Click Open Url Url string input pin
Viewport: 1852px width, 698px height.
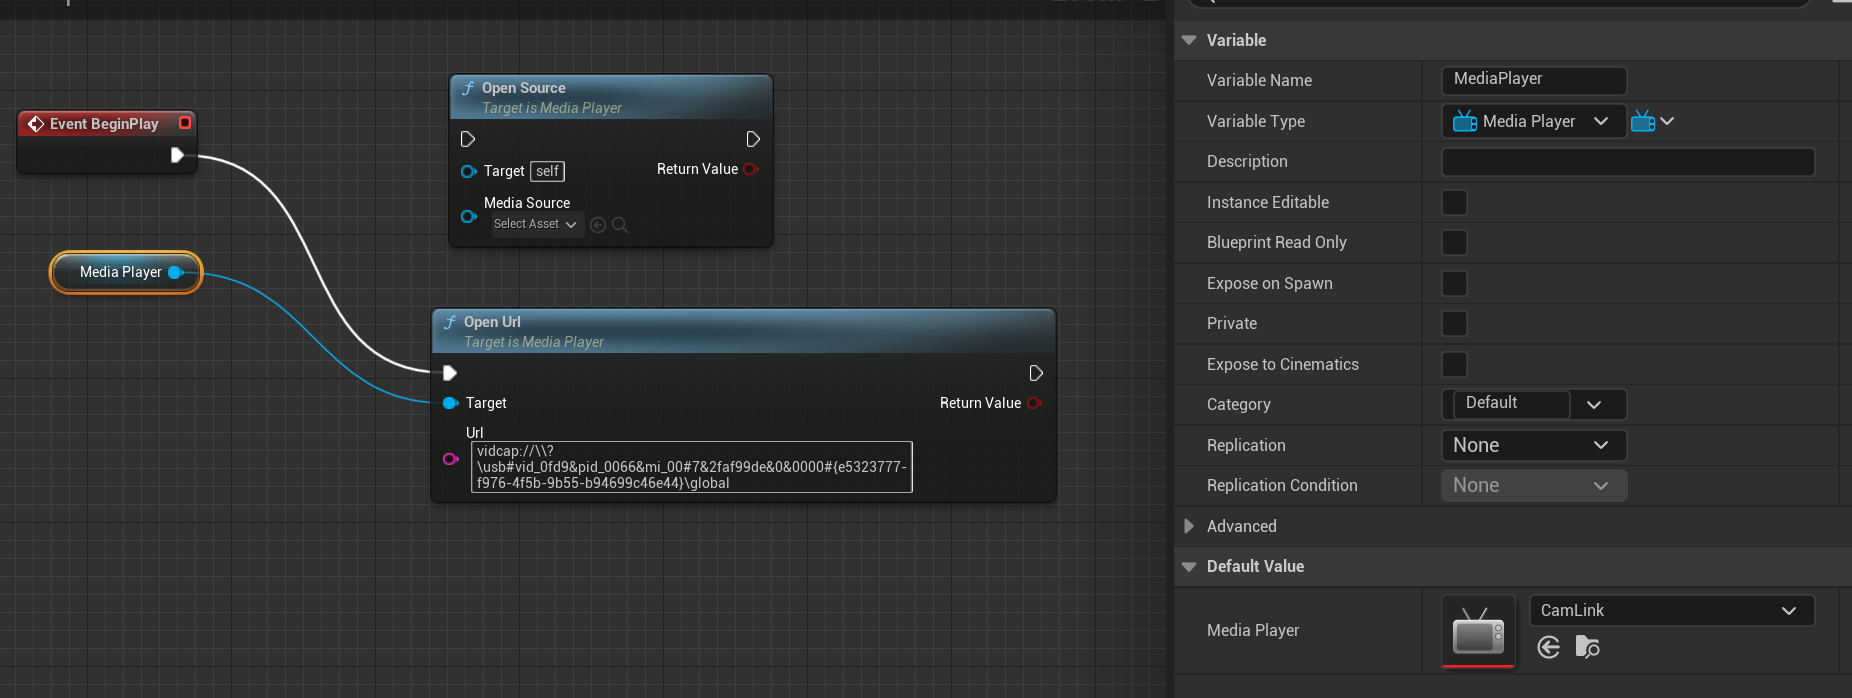450,459
